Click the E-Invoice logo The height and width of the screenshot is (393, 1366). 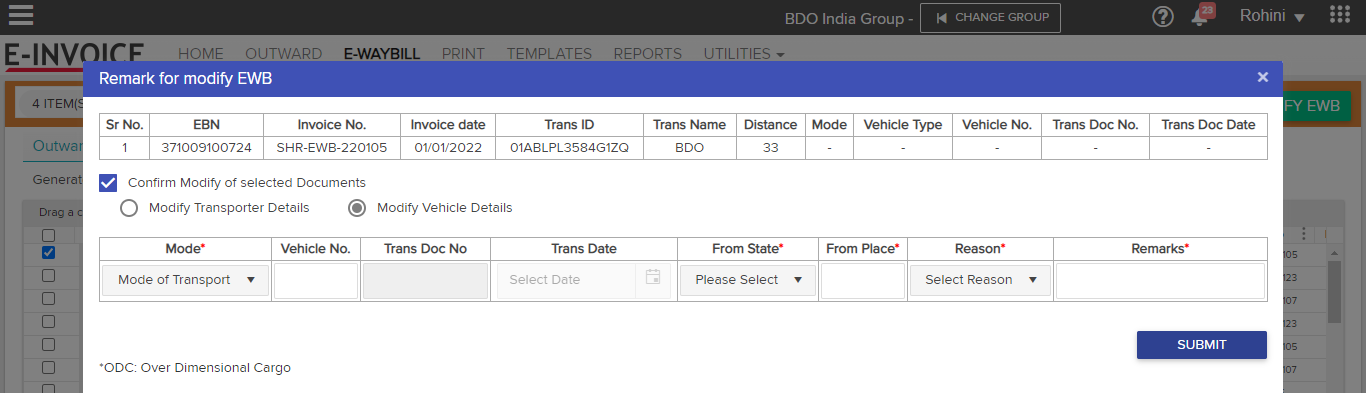coord(75,54)
